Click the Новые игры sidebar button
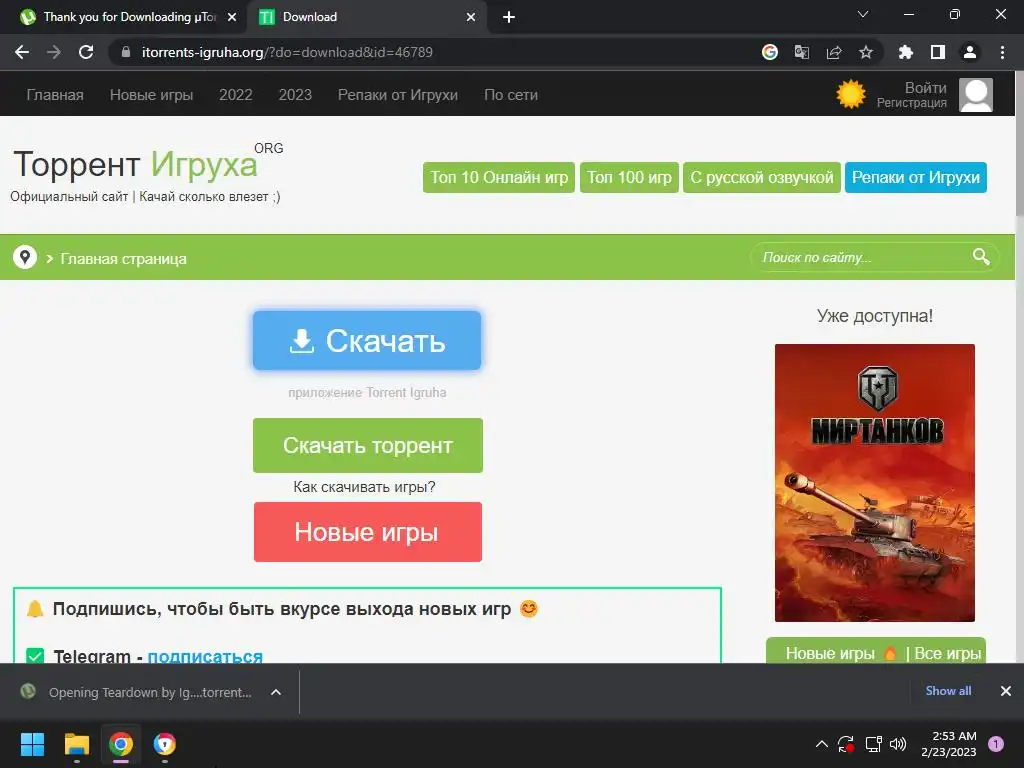1024x768 pixels. 830,653
